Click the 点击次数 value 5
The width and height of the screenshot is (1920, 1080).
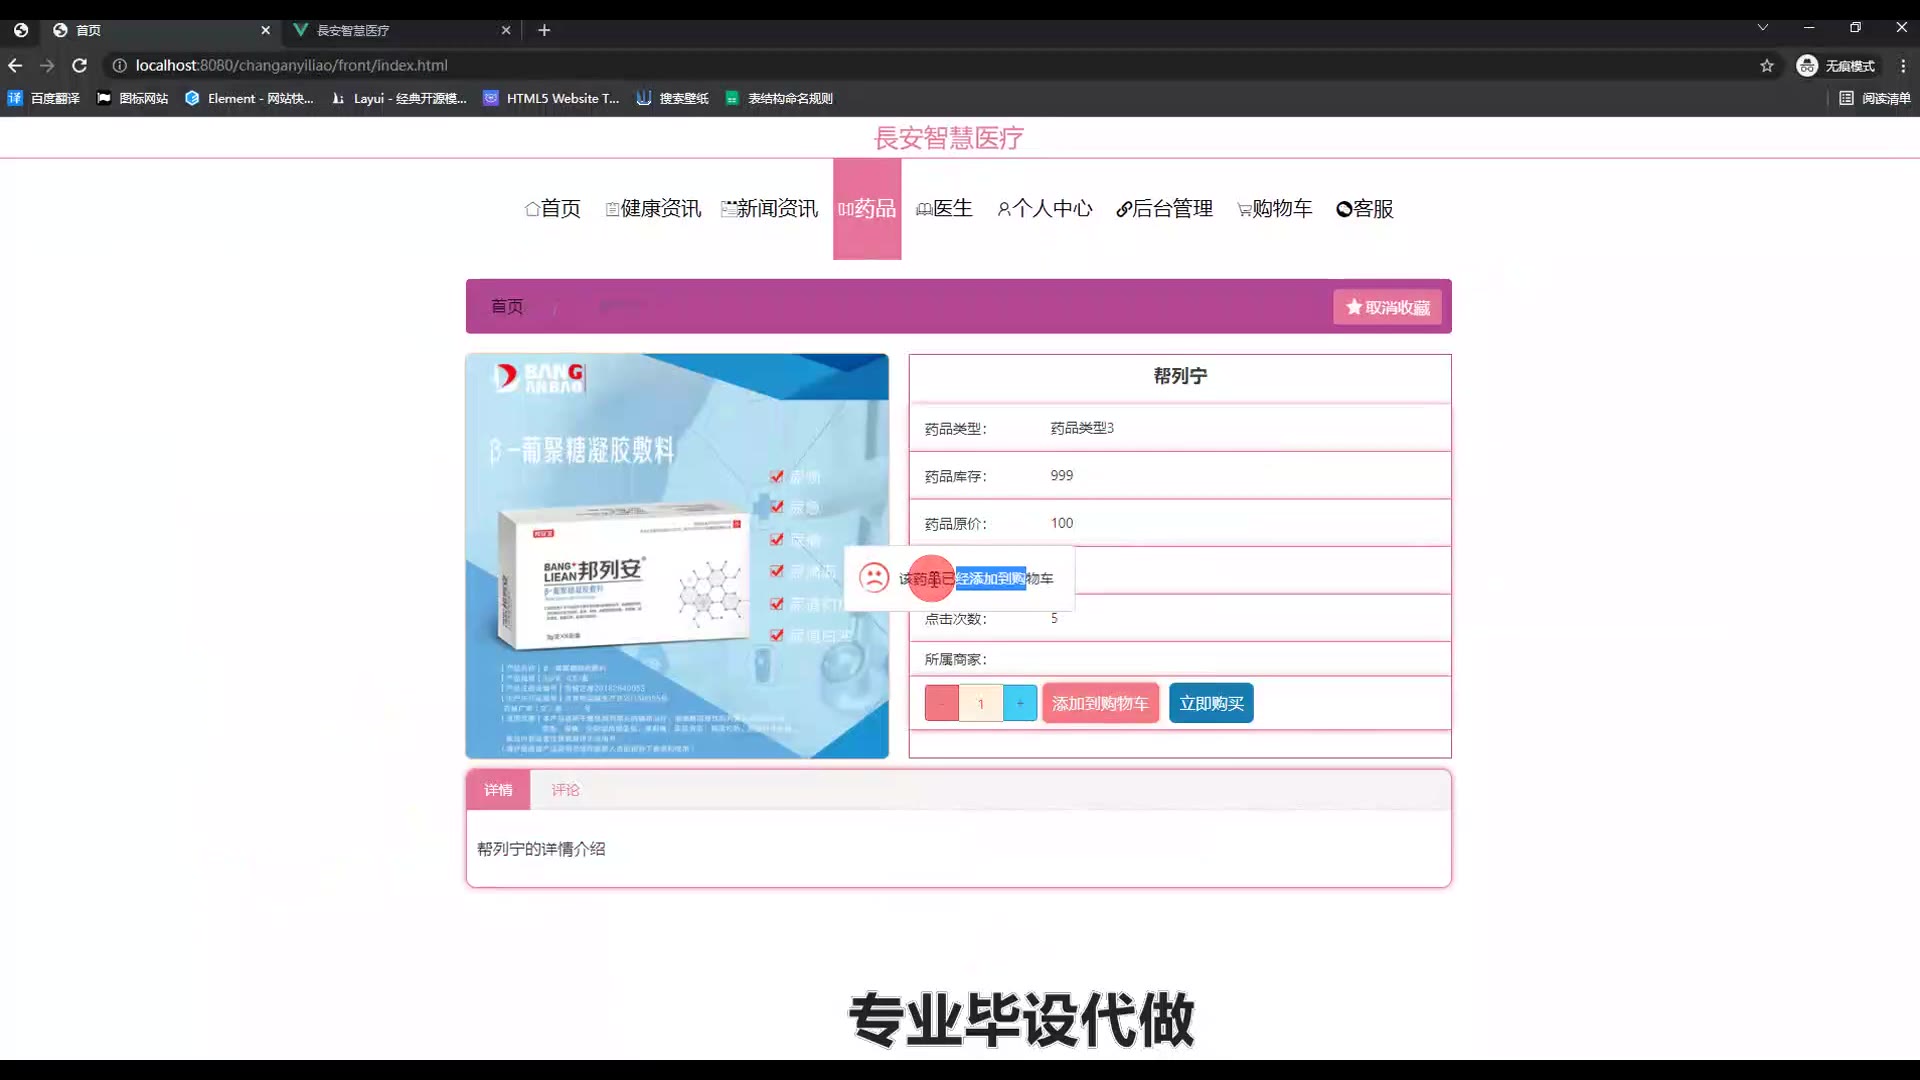point(1054,618)
